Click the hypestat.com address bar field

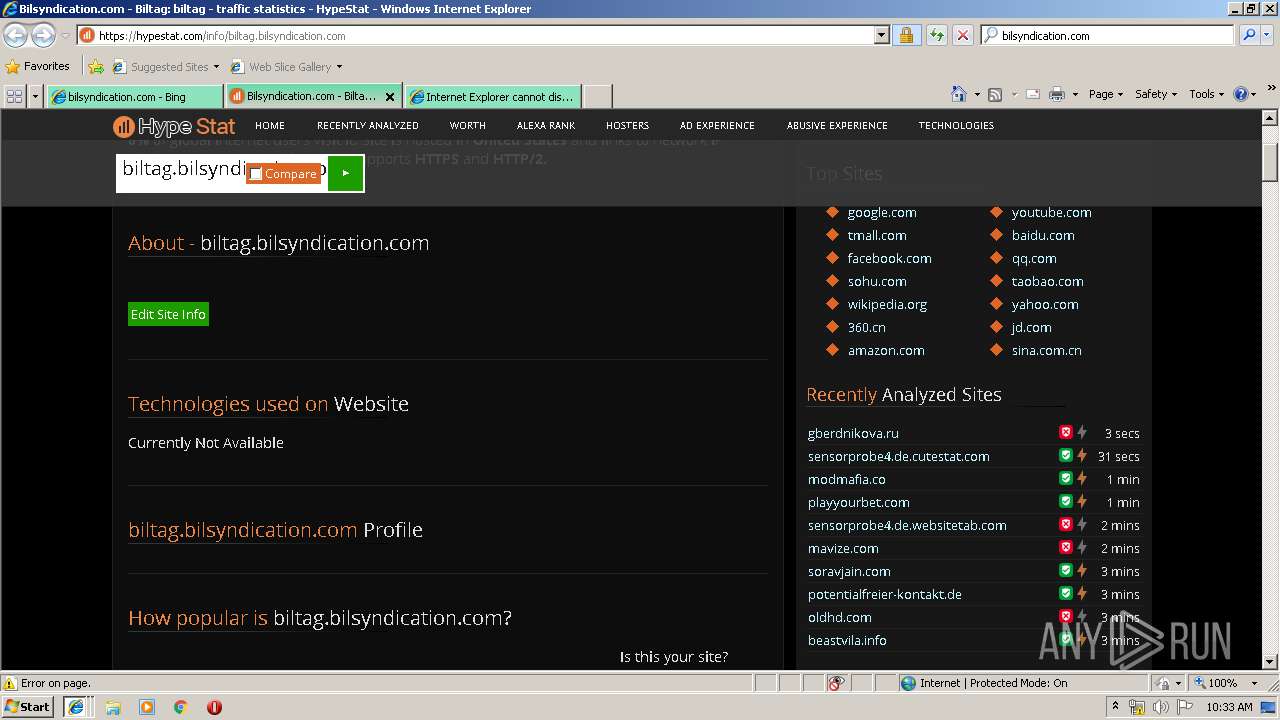[x=480, y=35]
